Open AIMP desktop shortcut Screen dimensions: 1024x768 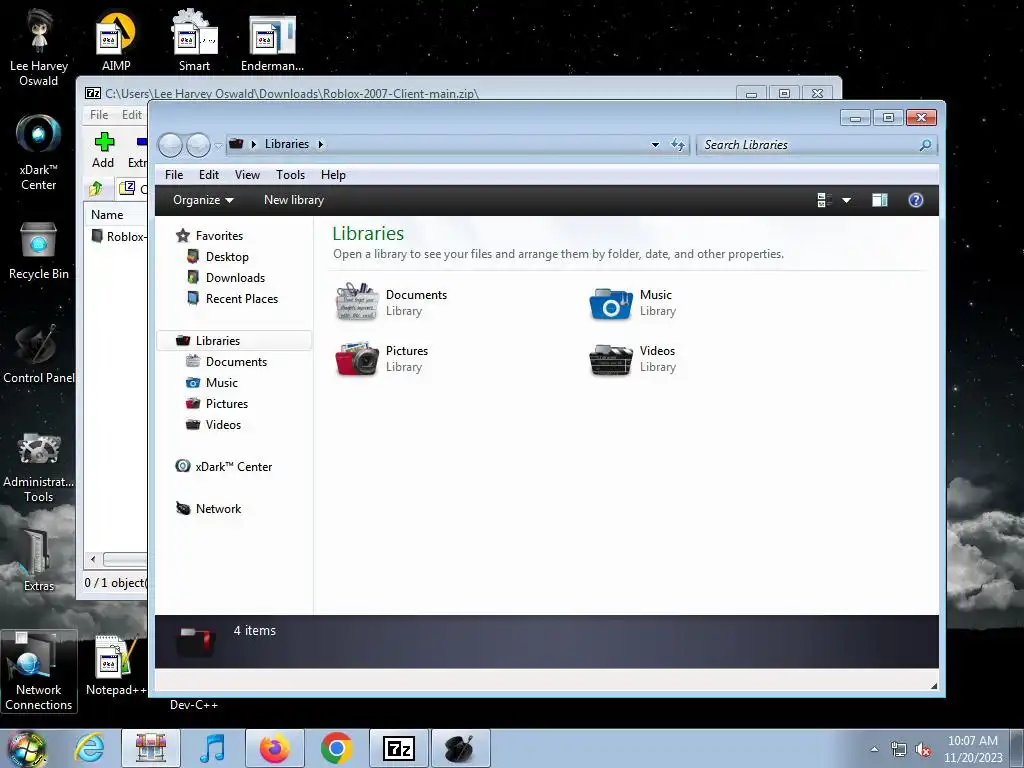116,40
